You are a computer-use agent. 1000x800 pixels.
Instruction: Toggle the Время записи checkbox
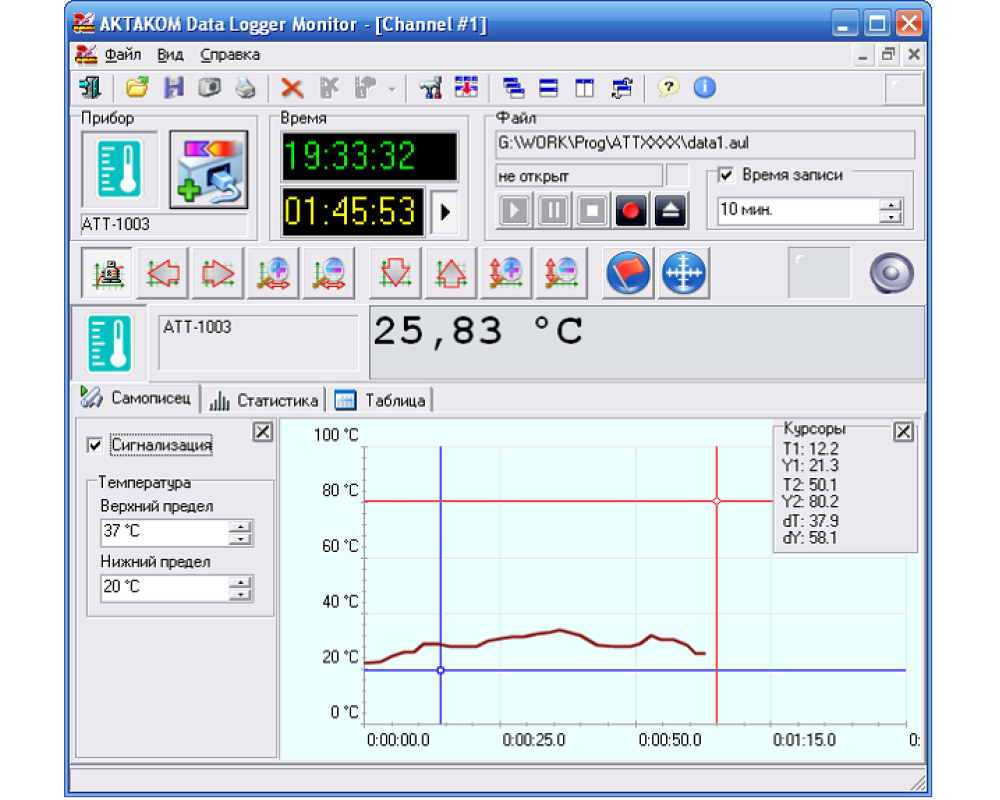click(727, 175)
